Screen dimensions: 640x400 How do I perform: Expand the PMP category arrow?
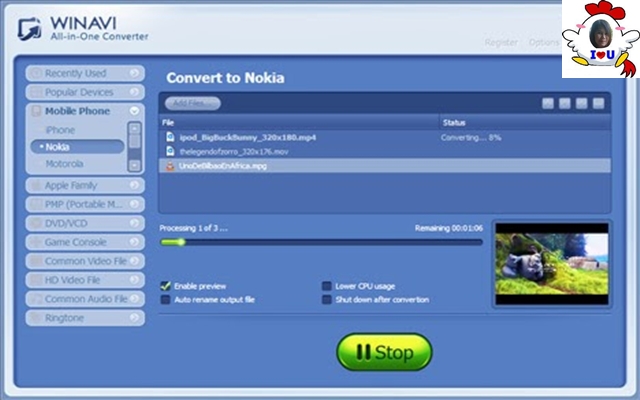pos(134,204)
